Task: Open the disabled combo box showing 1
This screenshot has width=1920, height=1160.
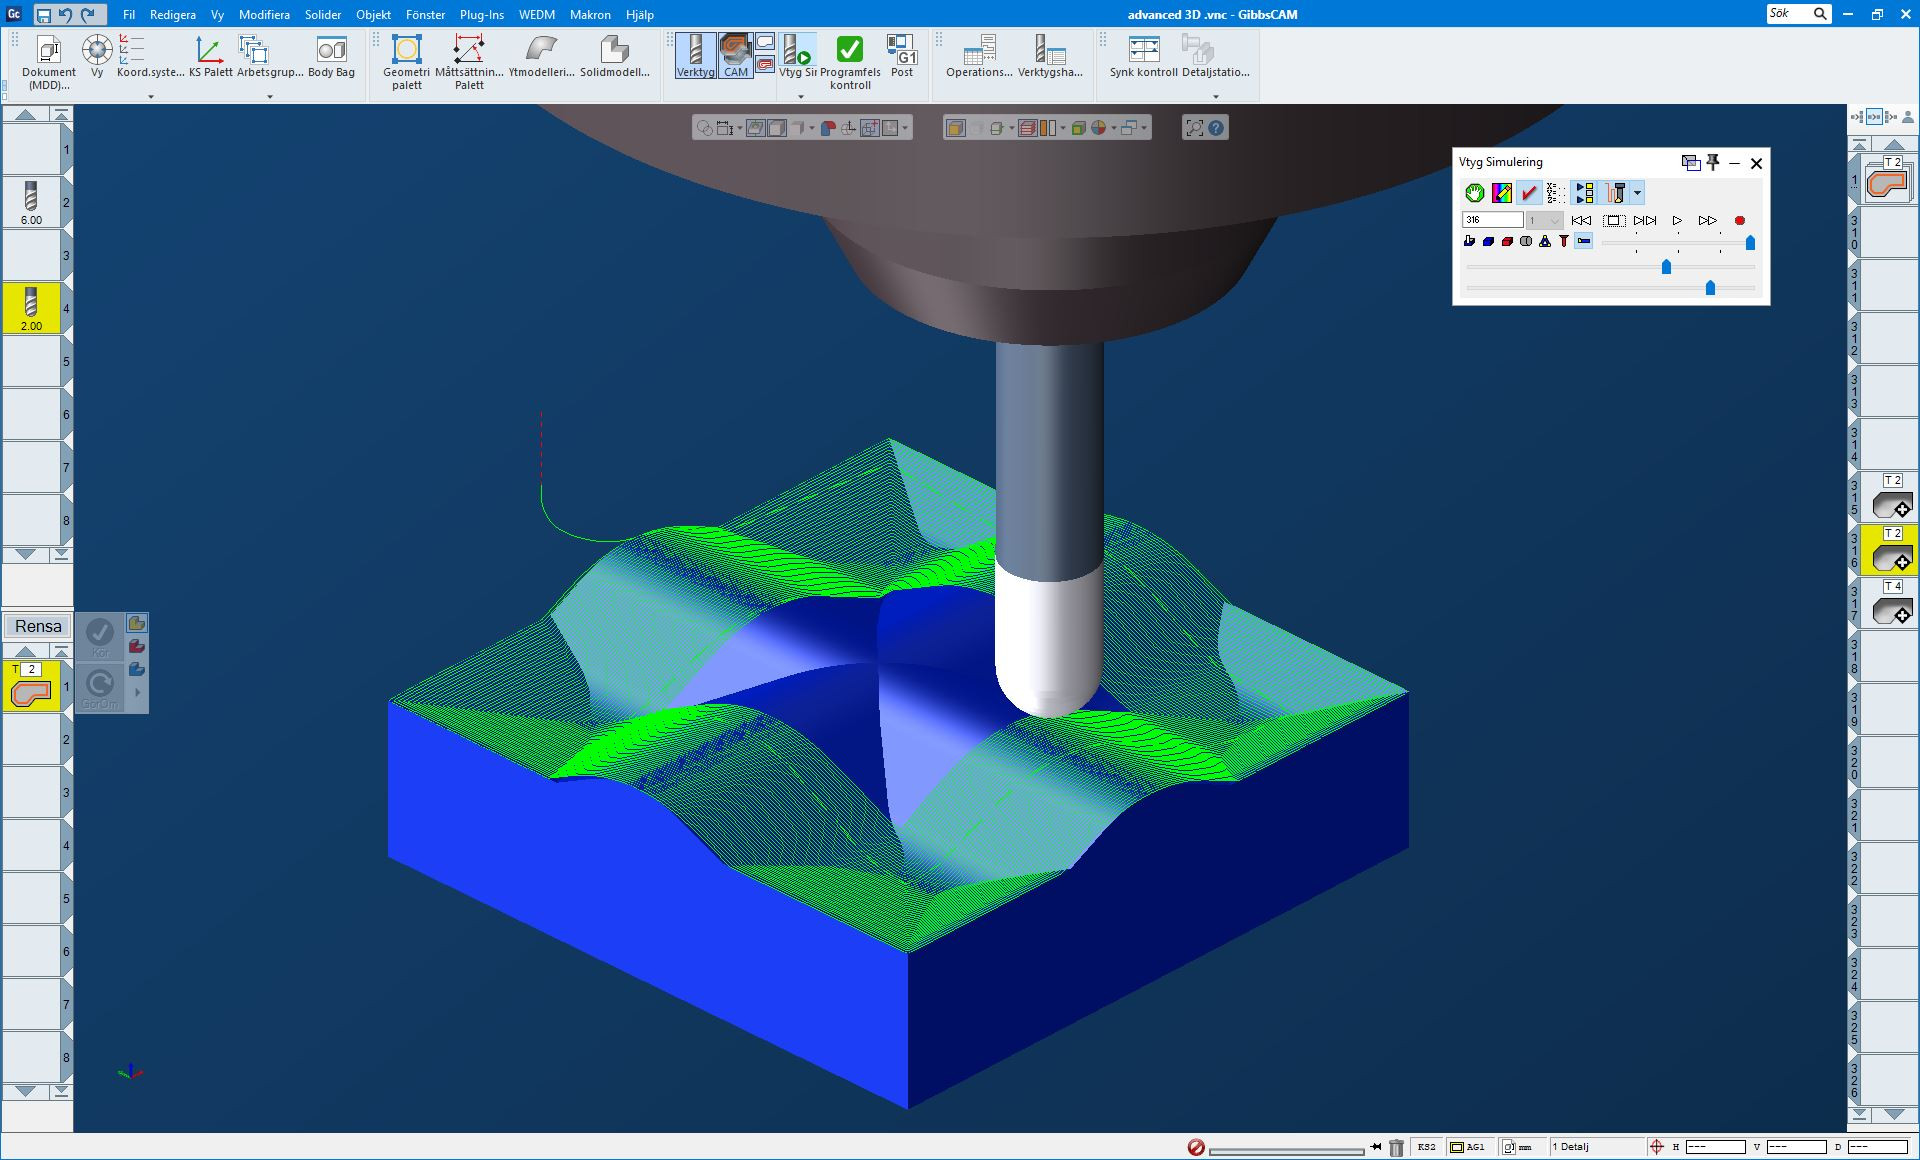Action: [x=1544, y=220]
